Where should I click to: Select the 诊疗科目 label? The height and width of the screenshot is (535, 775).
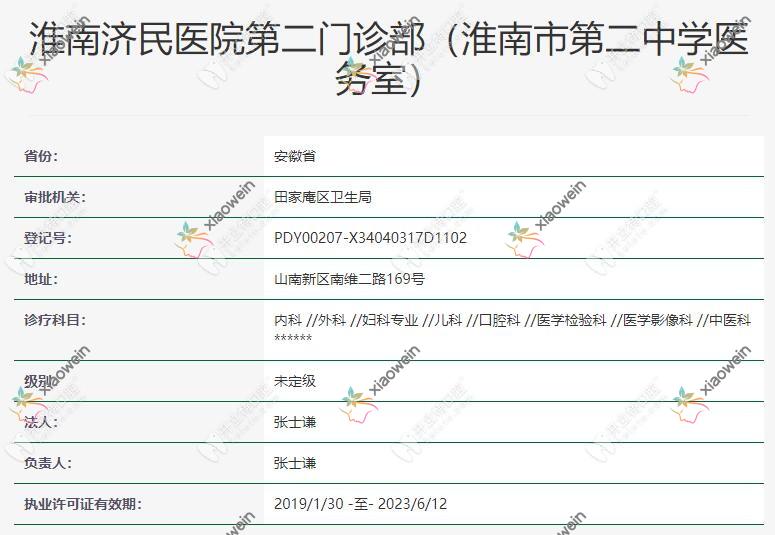click(55, 320)
